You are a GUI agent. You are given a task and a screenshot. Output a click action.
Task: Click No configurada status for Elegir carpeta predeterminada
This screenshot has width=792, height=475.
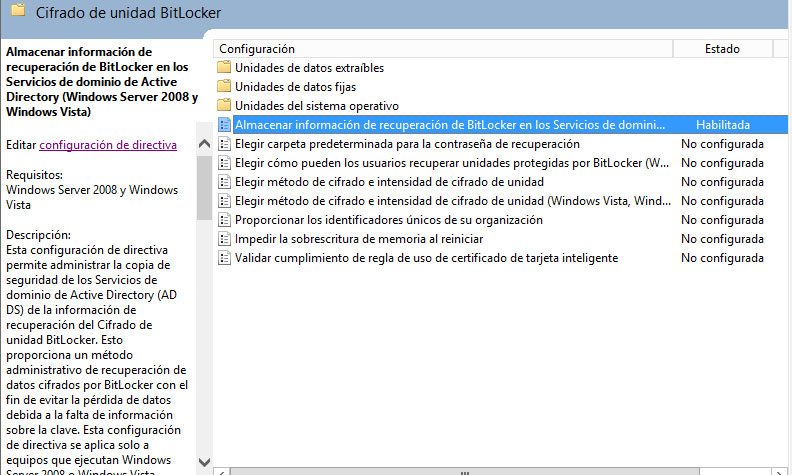(722, 144)
